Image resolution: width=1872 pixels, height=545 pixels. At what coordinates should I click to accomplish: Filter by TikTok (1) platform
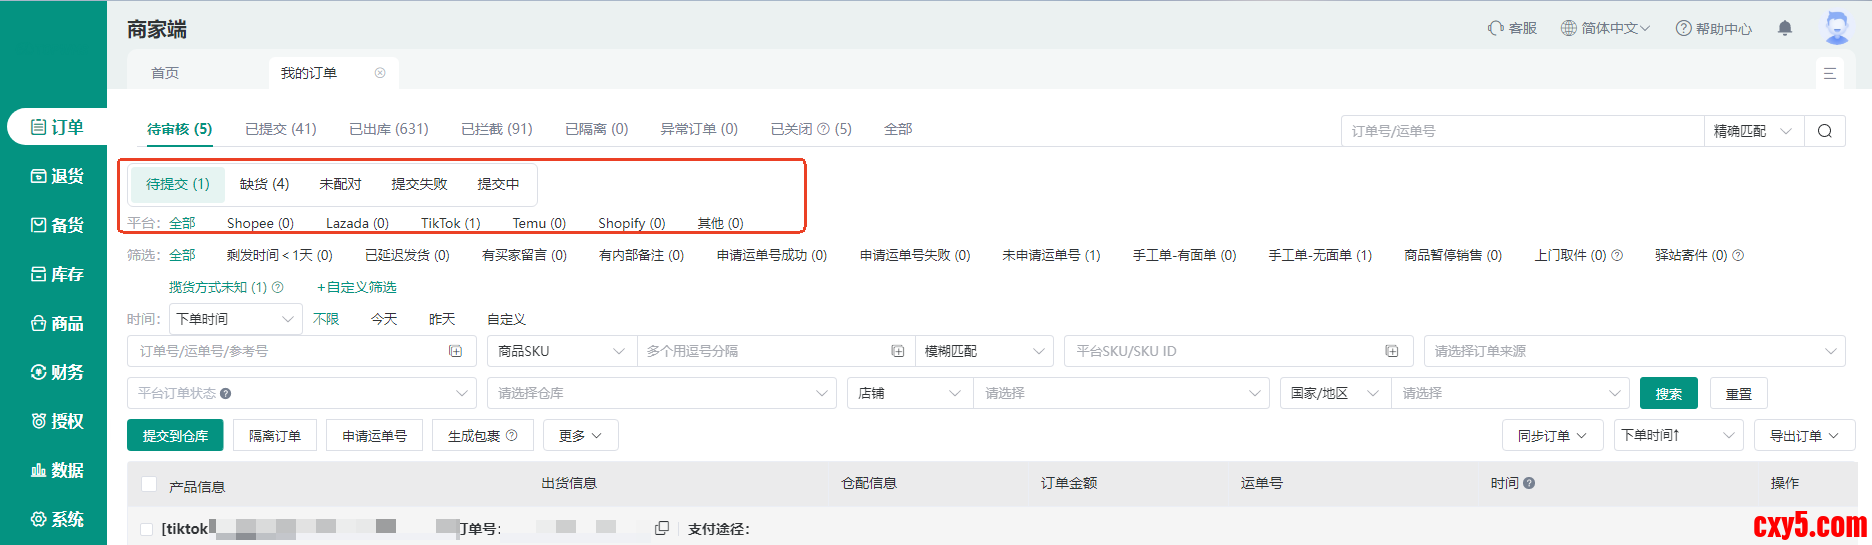[450, 223]
